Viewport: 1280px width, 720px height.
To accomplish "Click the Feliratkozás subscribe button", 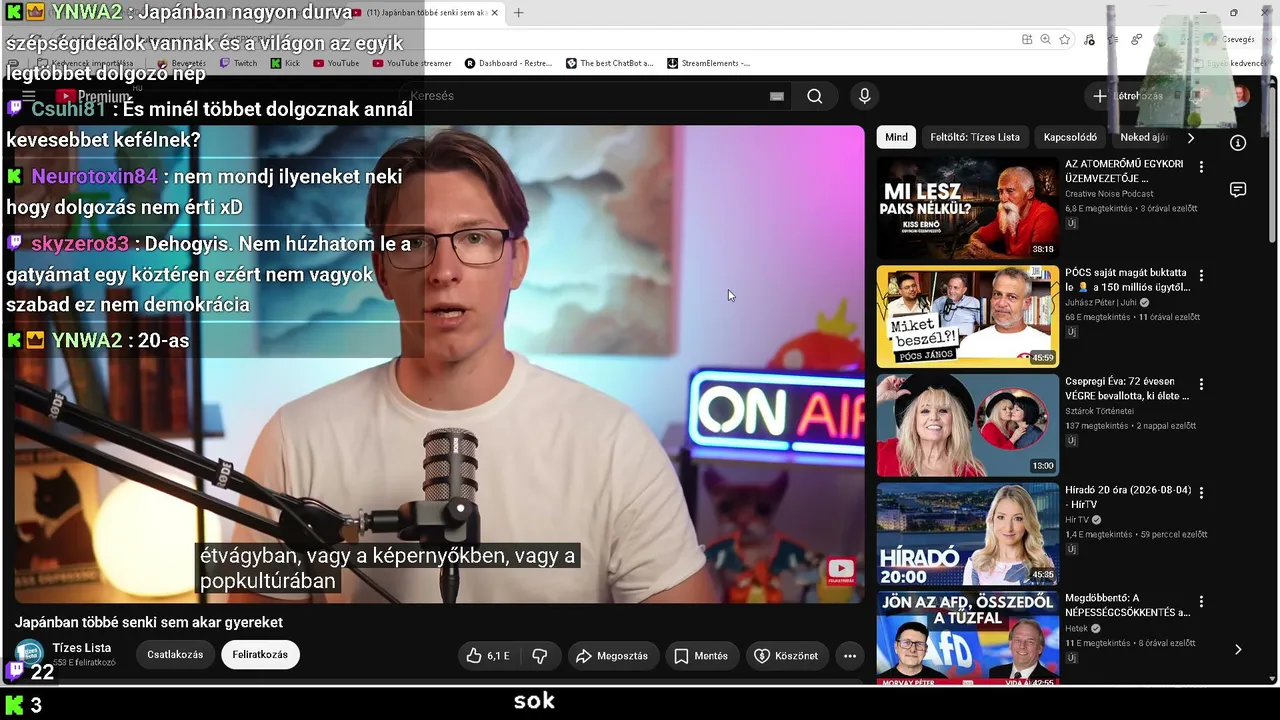I will pos(260,655).
